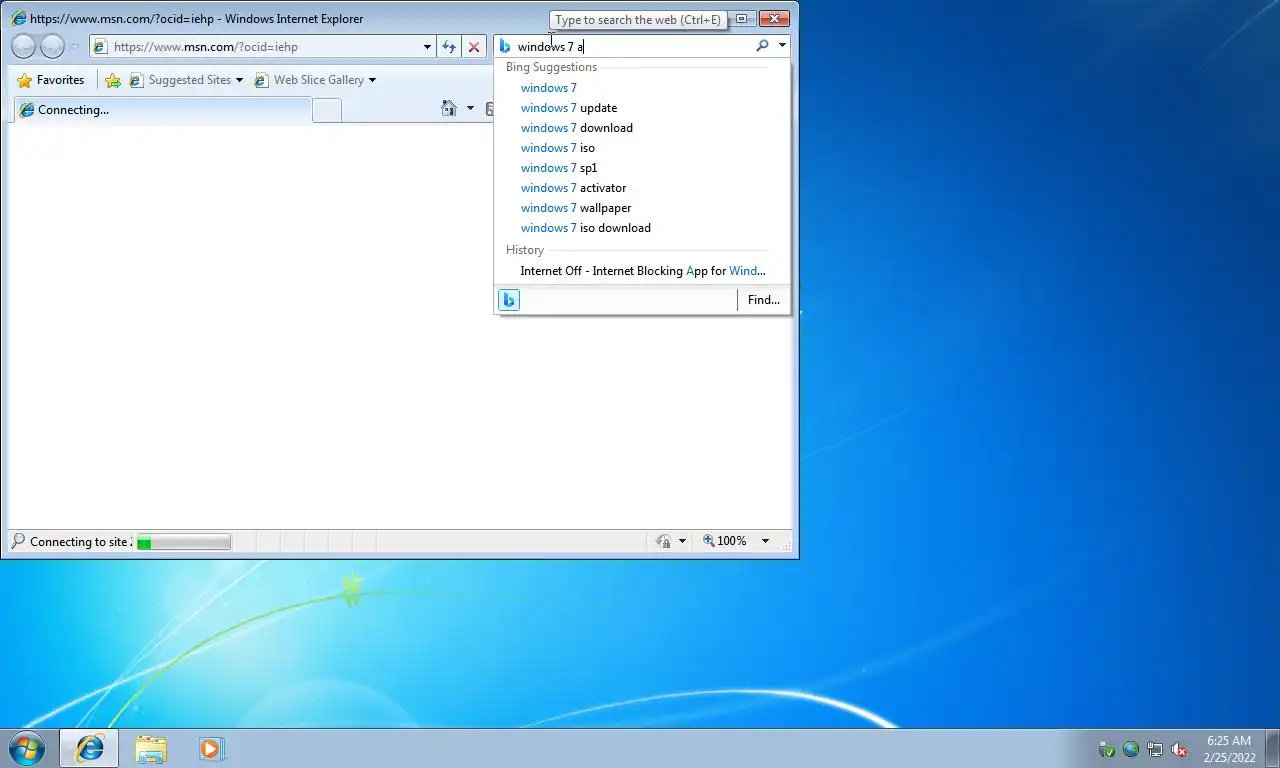
Task: Maximize the Internet Explorer window
Action: click(x=741, y=18)
